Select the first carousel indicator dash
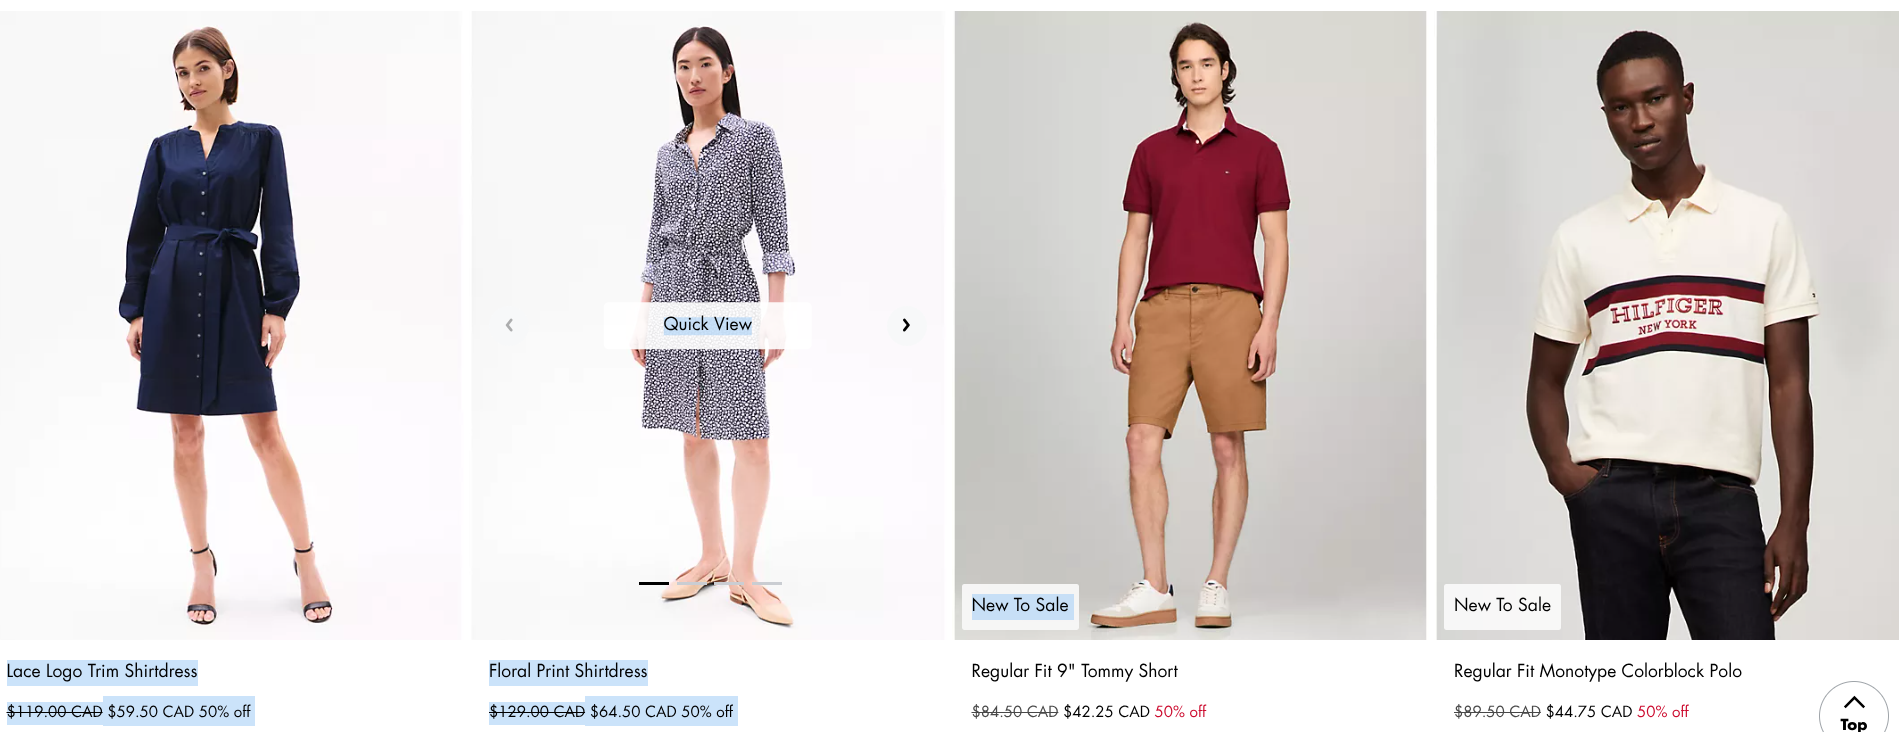 coord(654,583)
